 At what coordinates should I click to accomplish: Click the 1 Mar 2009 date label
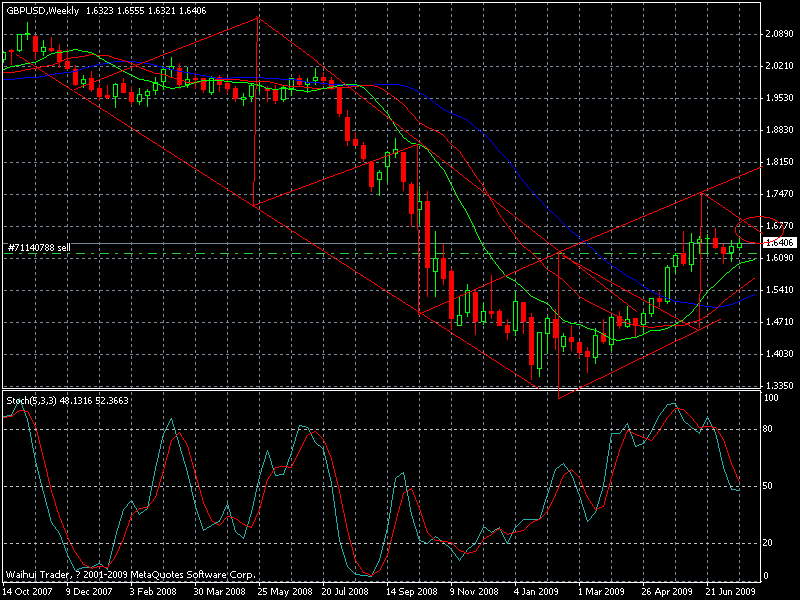coord(601,592)
